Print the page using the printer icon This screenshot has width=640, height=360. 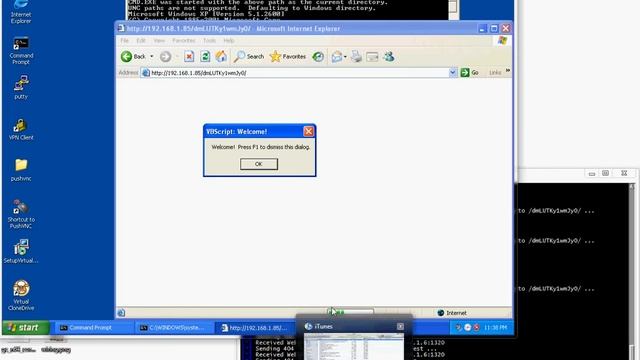coord(356,56)
